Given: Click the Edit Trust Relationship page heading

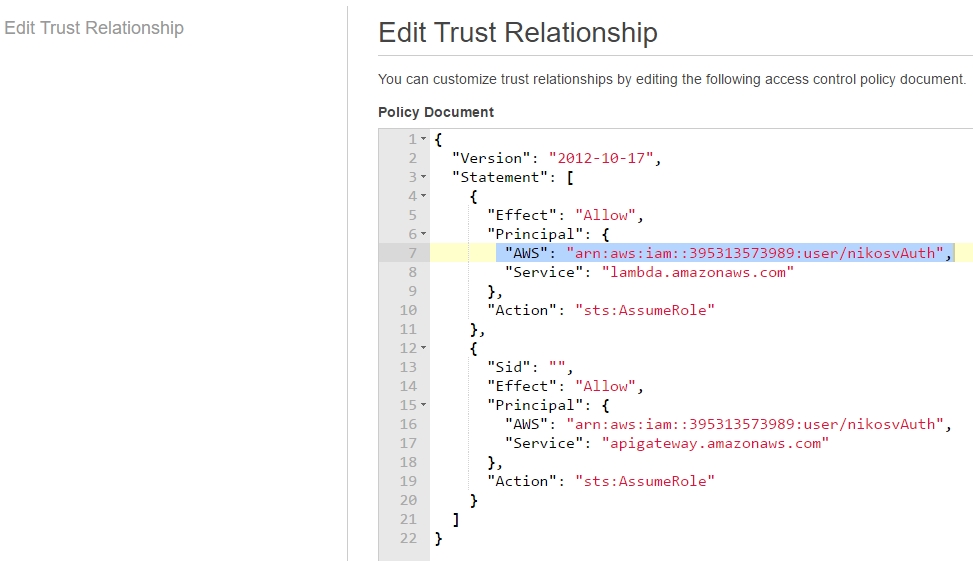Looking at the screenshot, I should 518,33.
